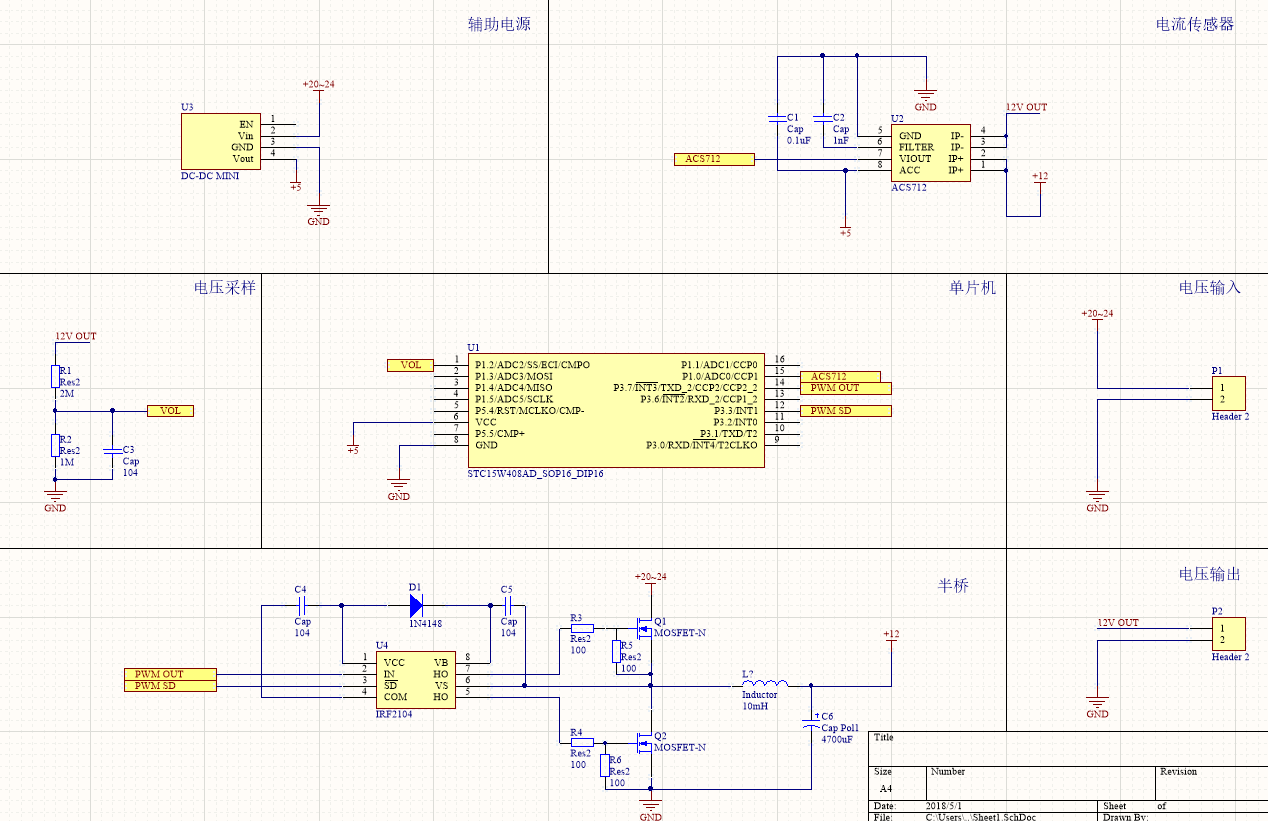Select diode D1 1N4148 symbol
This screenshot has height=821, width=1268.
click(x=416, y=605)
